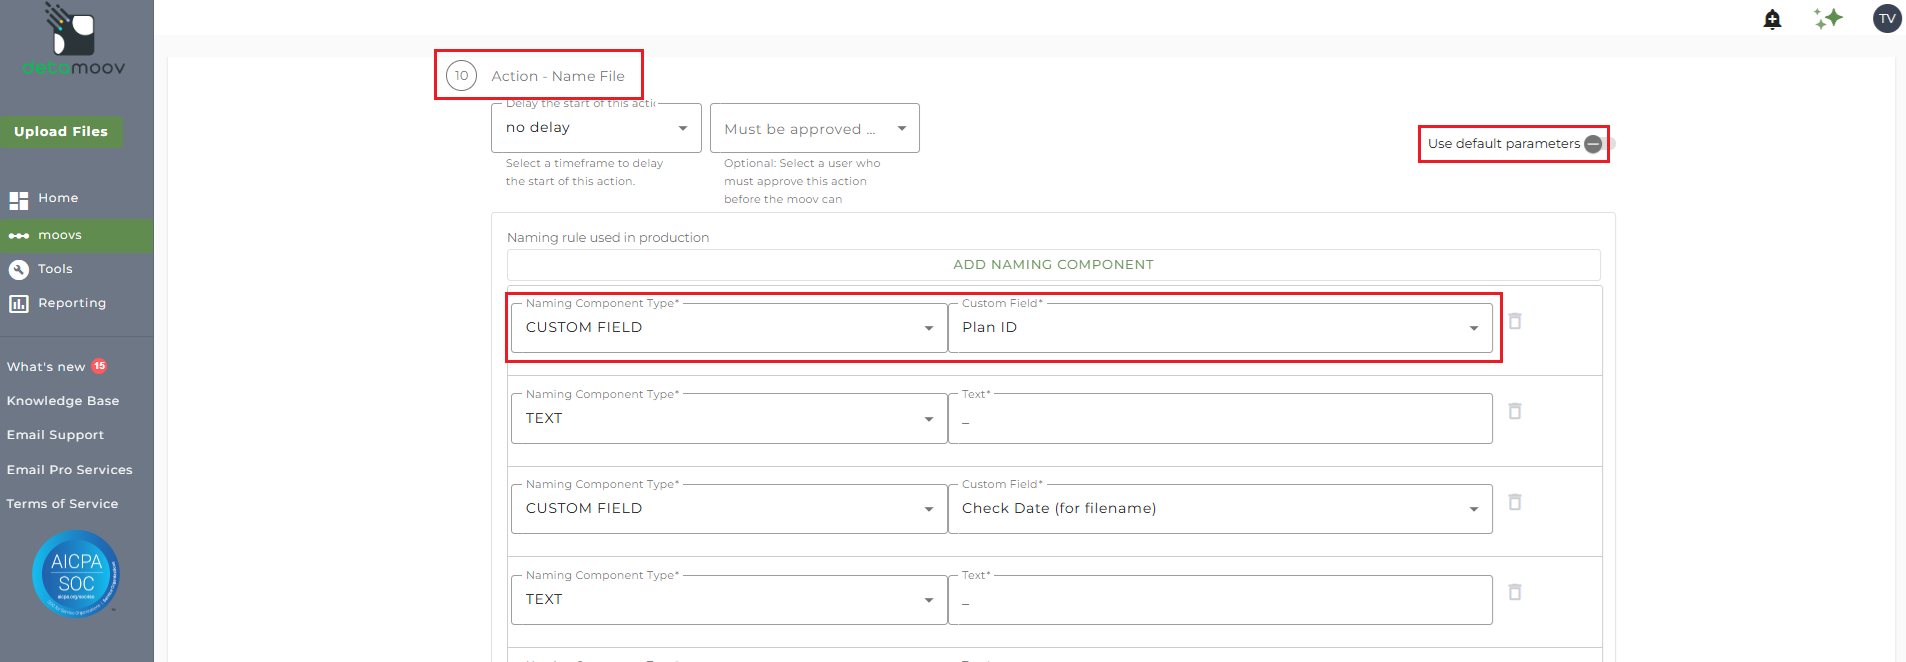Open the Must be approved dropdown
Viewport: 1906px width, 662px height.
814,129
